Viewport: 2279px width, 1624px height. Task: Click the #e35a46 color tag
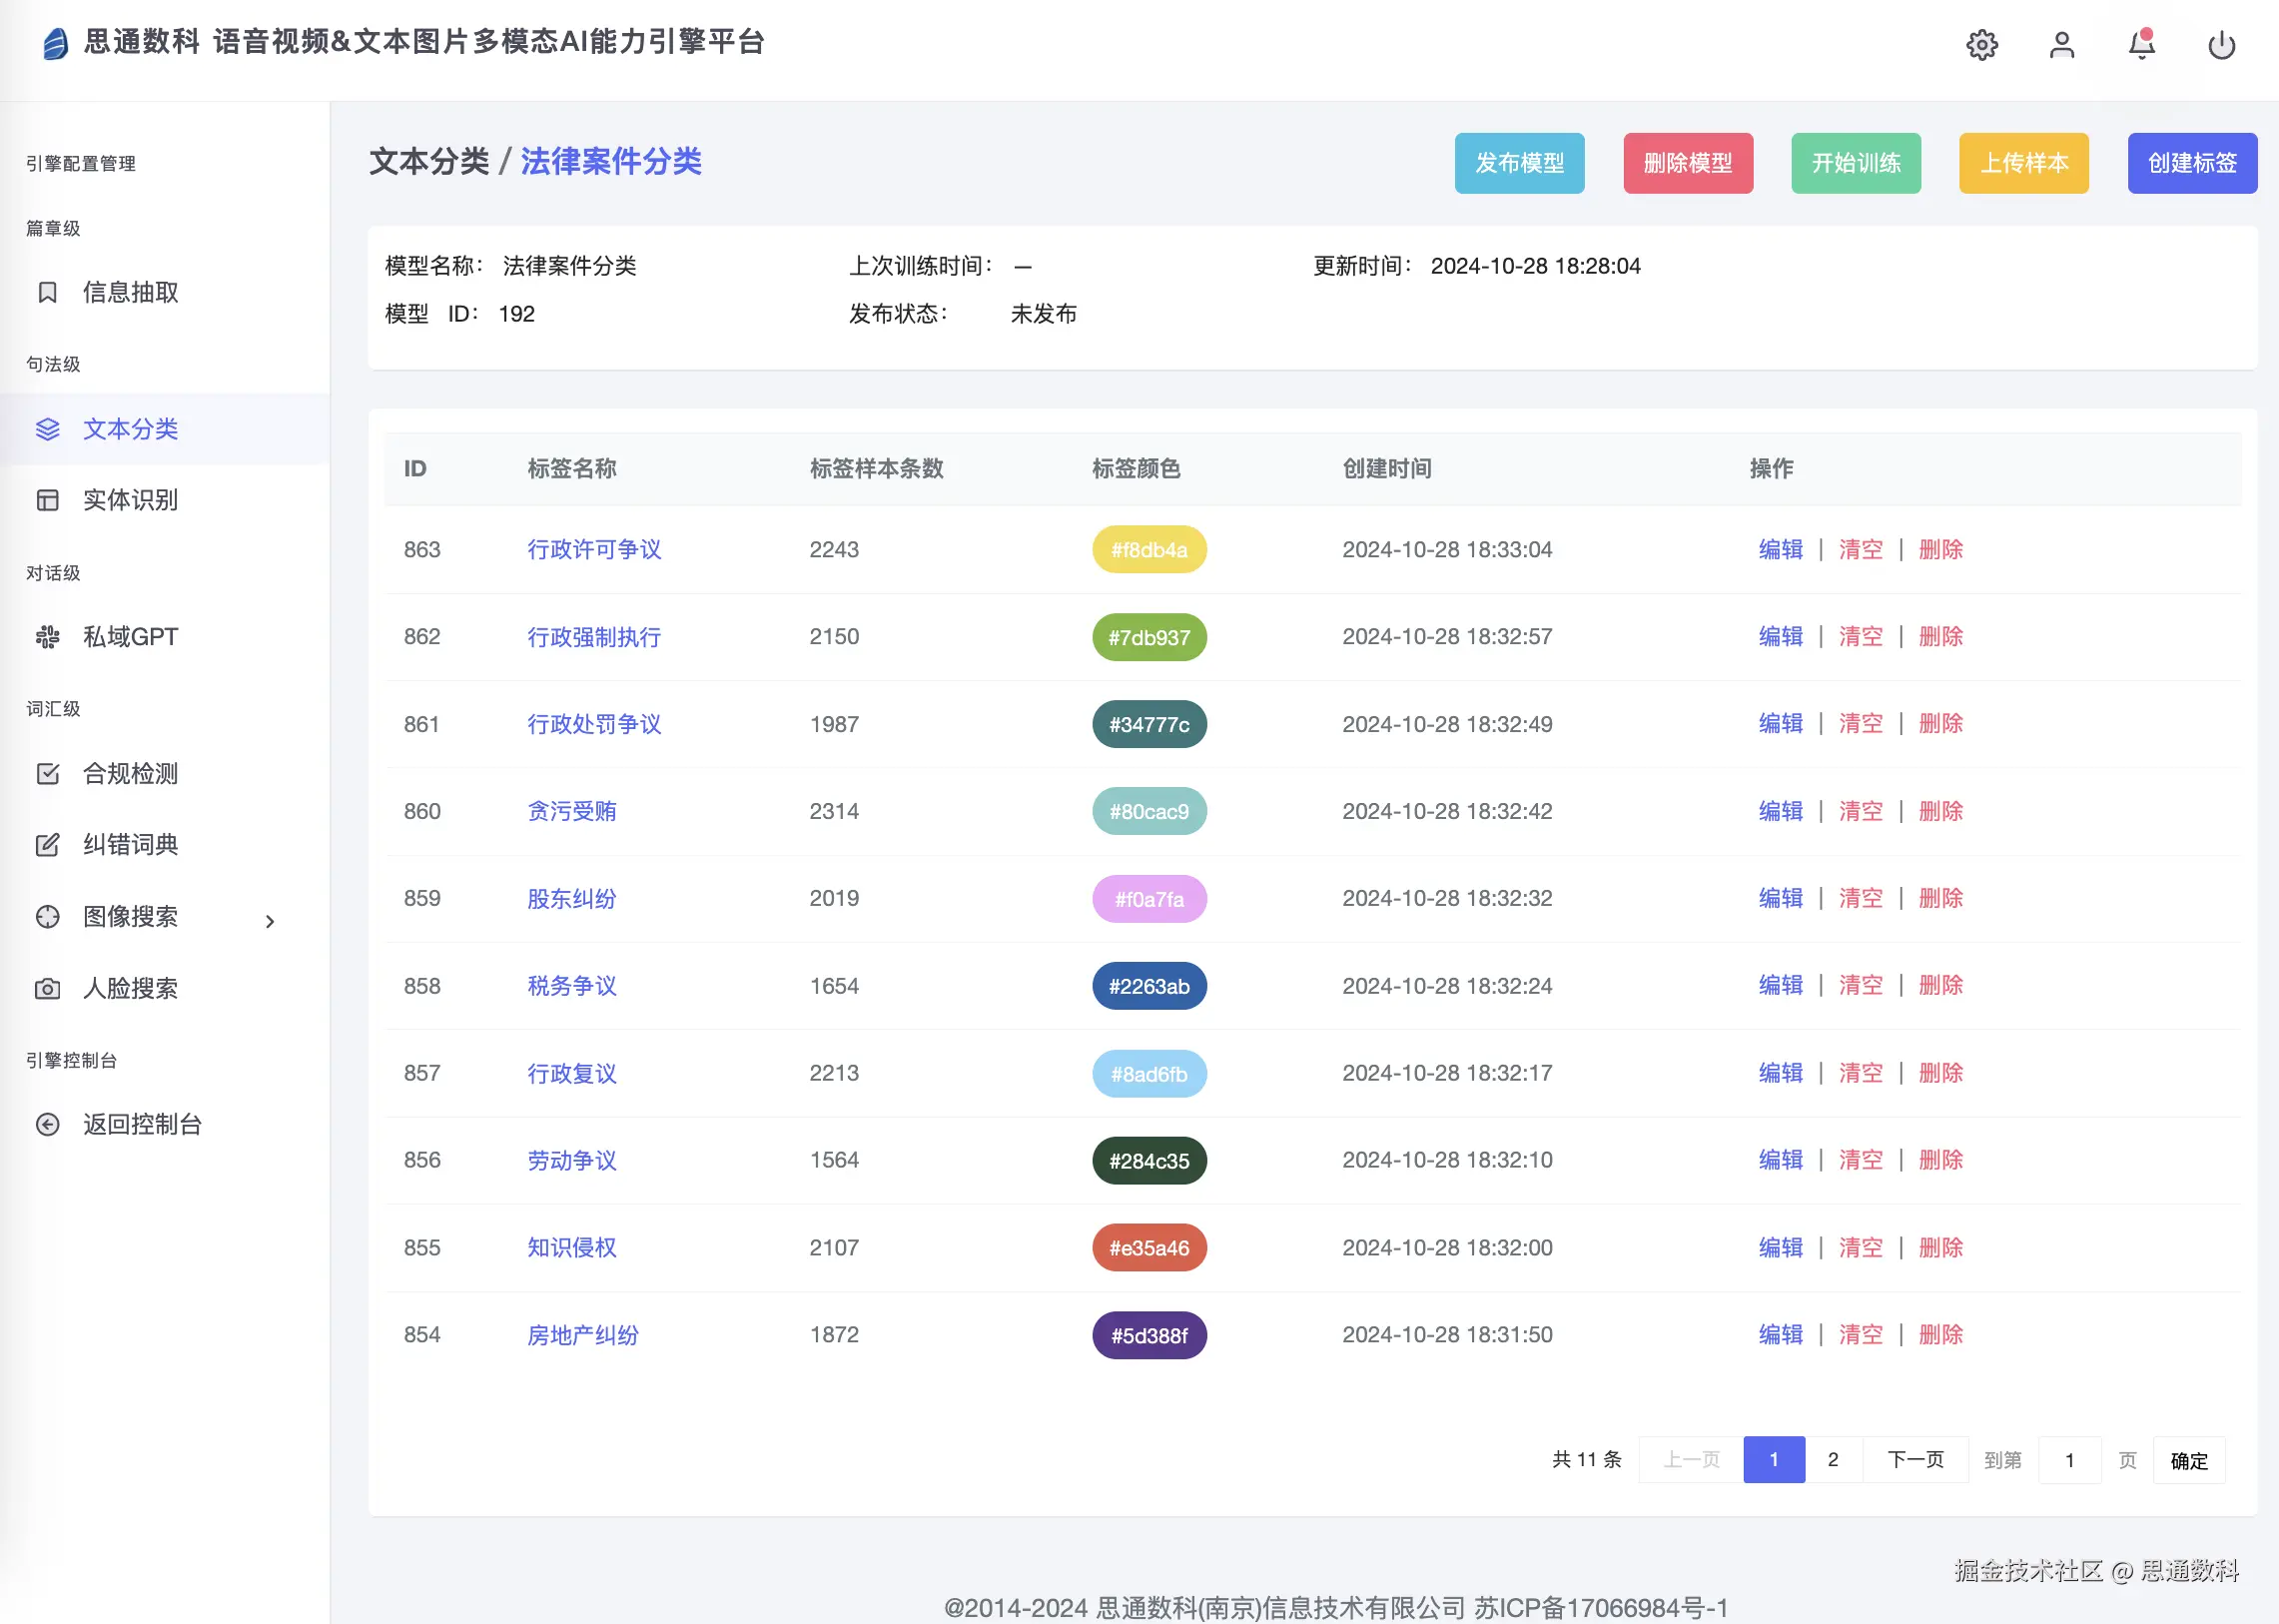pyautogui.click(x=1149, y=1247)
